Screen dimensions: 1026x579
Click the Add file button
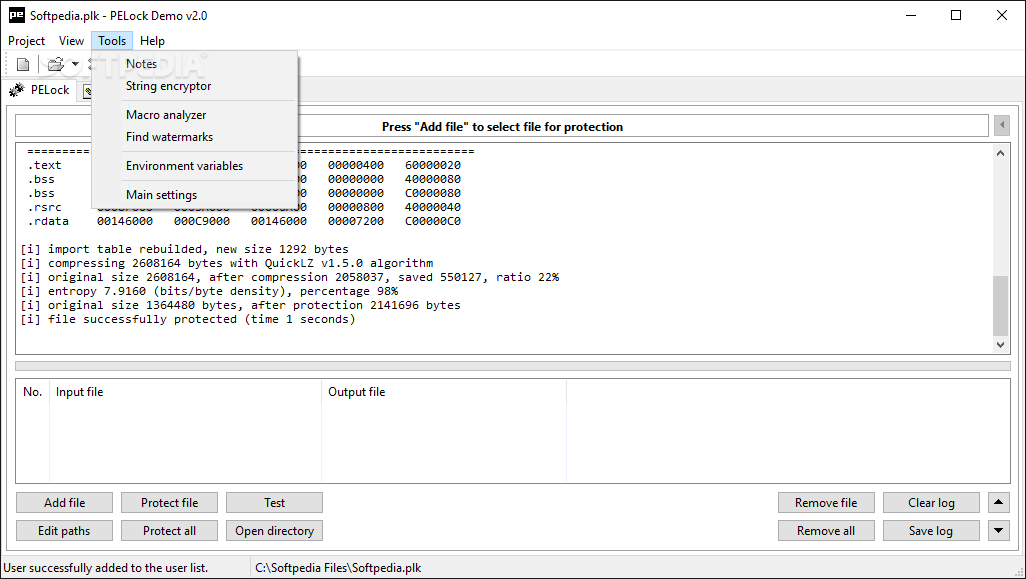click(x=64, y=502)
